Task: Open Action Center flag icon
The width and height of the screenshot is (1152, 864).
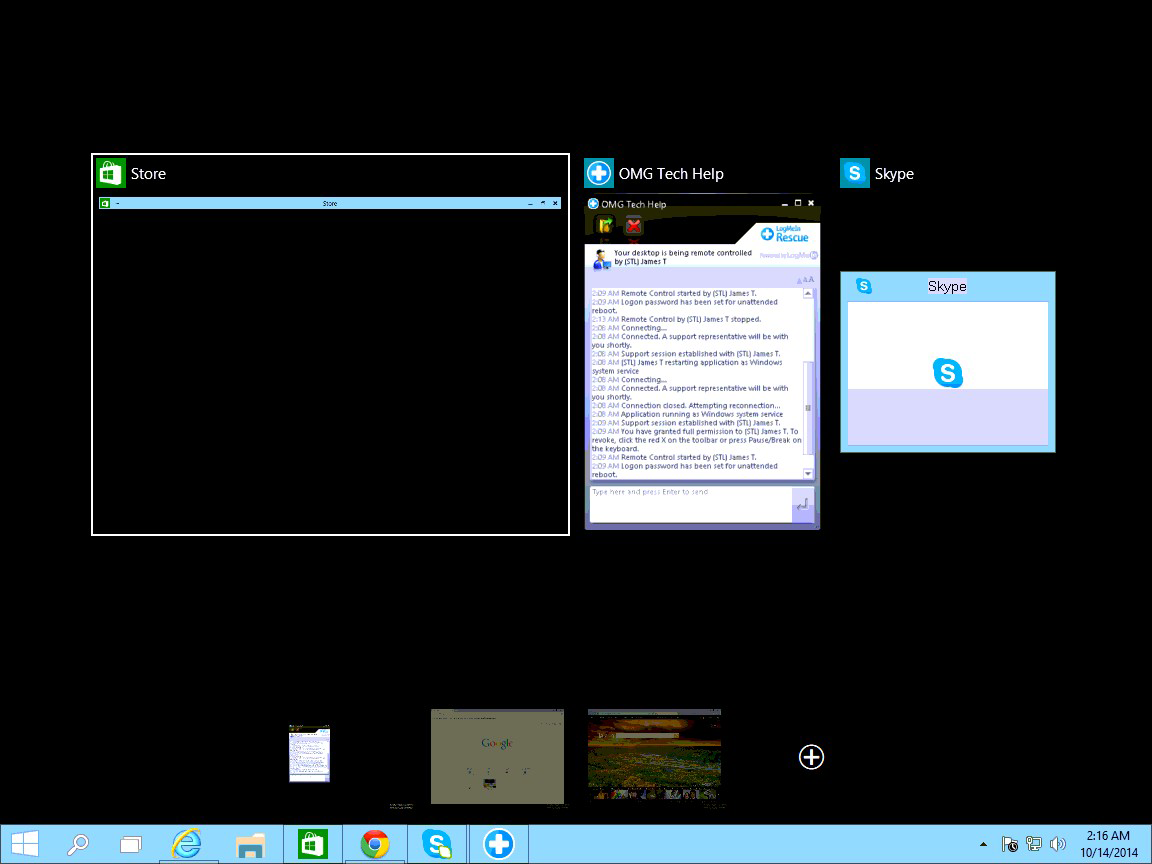Action: (x=1010, y=844)
